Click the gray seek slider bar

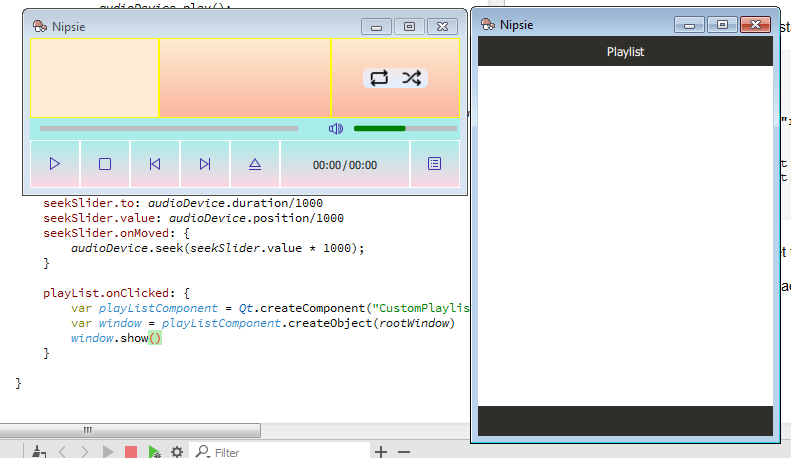(169, 129)
